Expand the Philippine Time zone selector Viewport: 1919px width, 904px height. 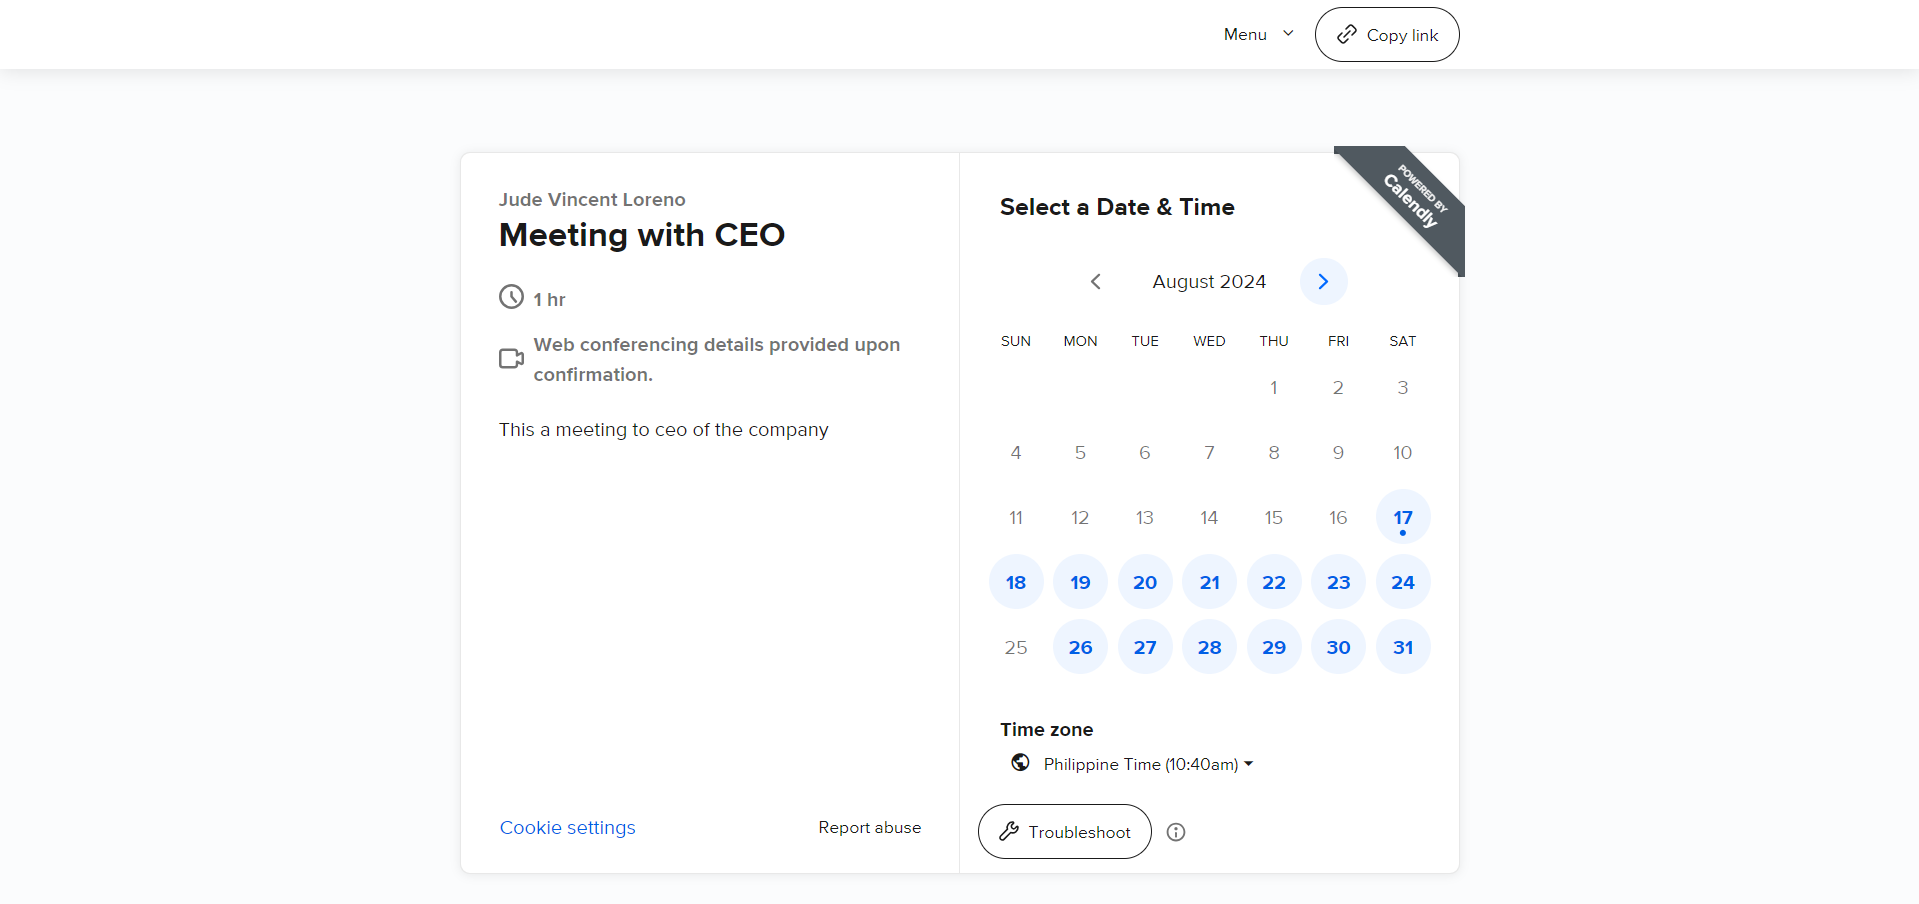1148,764
